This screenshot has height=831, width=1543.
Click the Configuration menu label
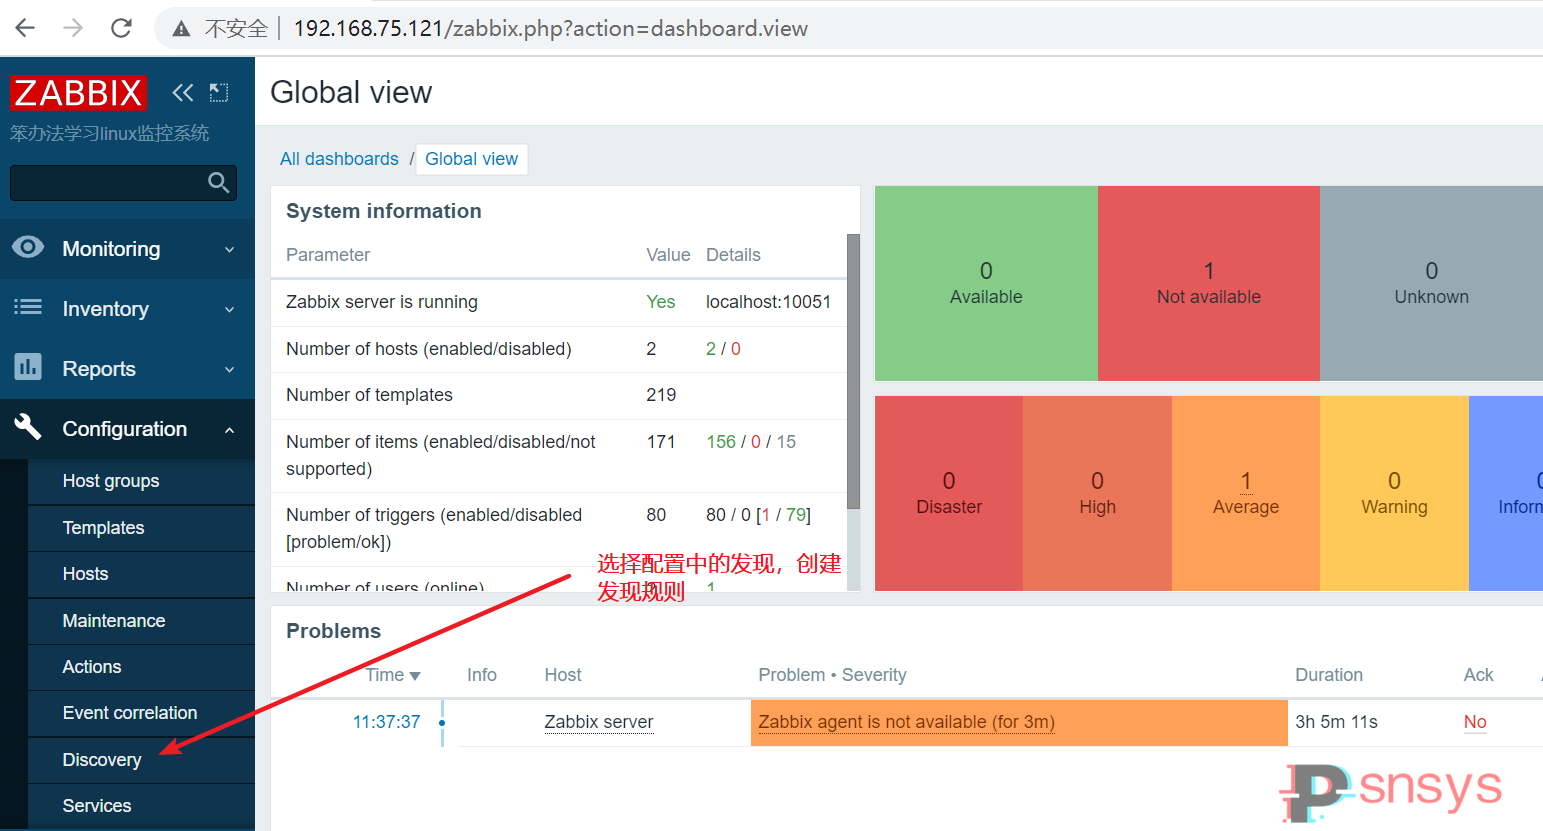(x=125, y=429)
